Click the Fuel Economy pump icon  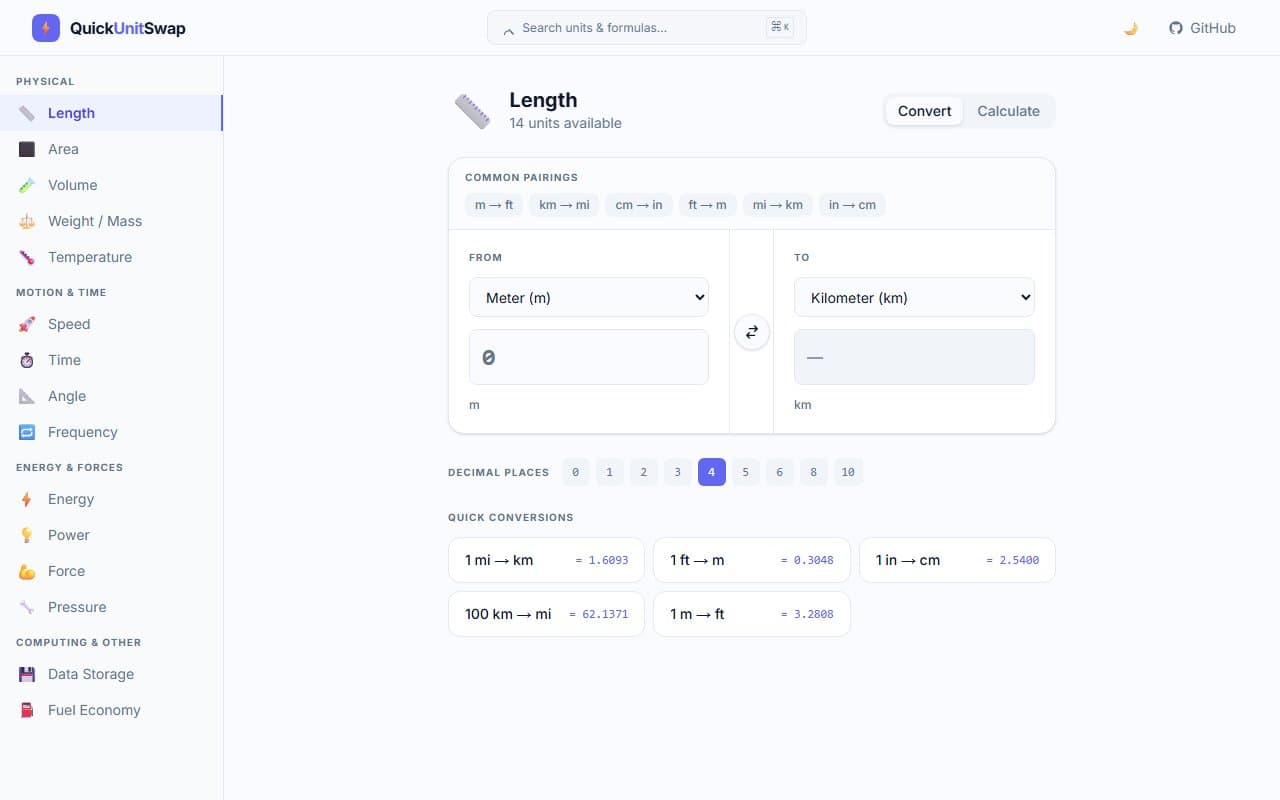point(27,710)
